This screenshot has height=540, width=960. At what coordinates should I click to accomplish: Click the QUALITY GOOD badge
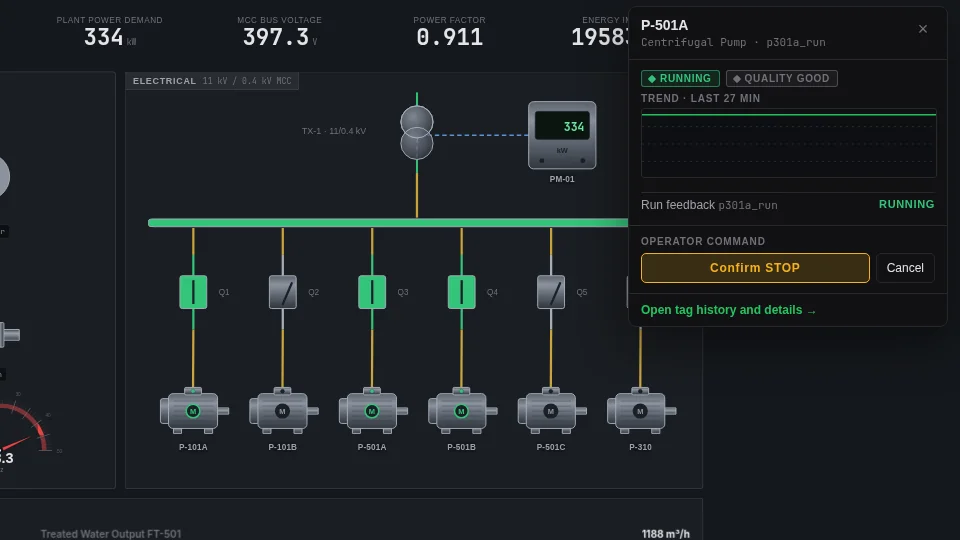coord(782,78)
